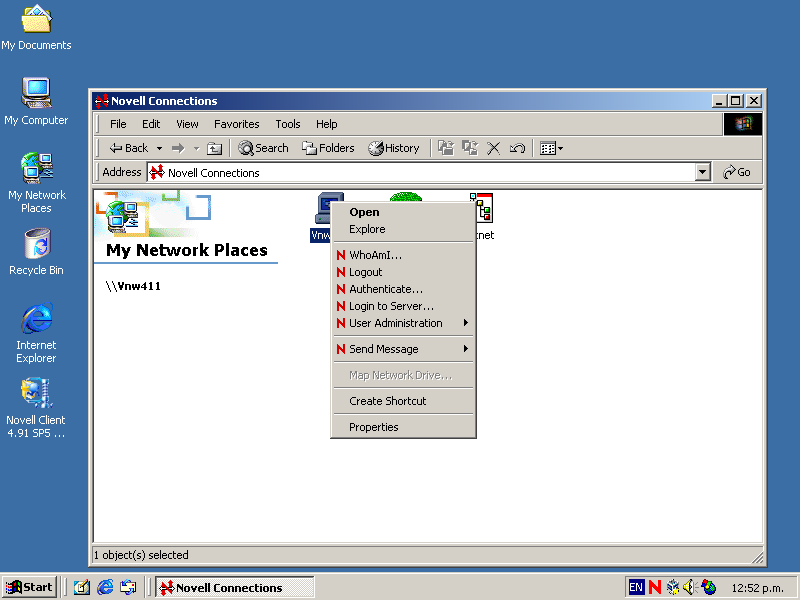
Task: Click the Copy To toolbar icon
Action: coord(470,148)
